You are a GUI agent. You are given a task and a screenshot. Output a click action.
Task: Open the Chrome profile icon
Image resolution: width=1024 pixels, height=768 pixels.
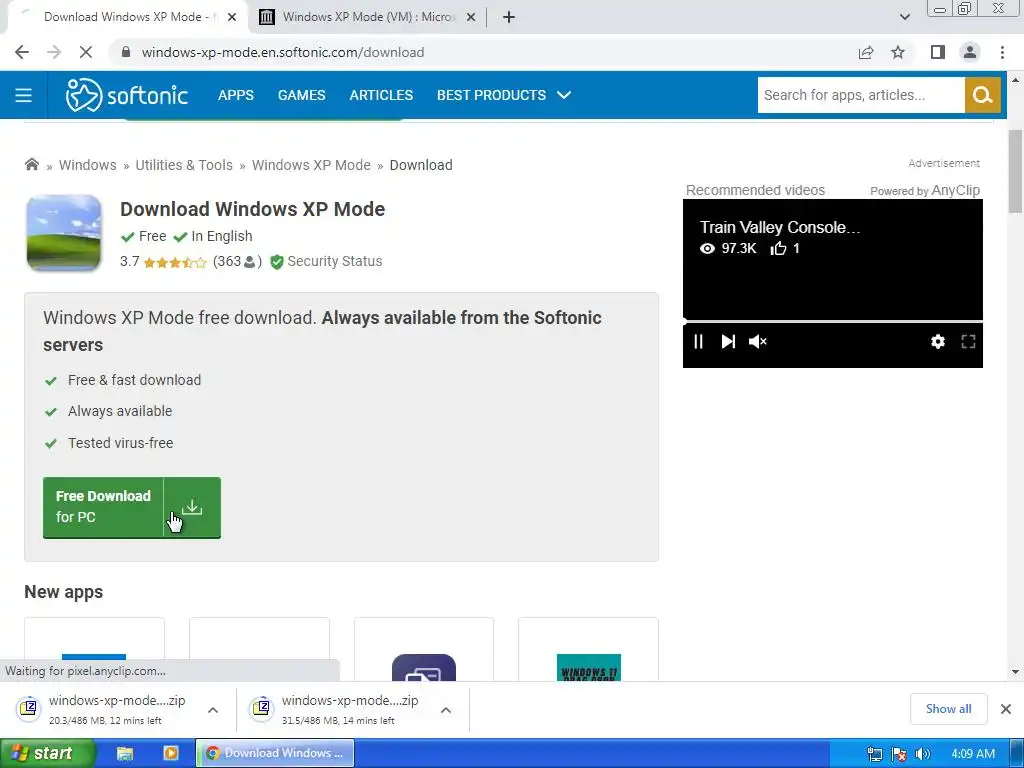click(x=970, y=52)
